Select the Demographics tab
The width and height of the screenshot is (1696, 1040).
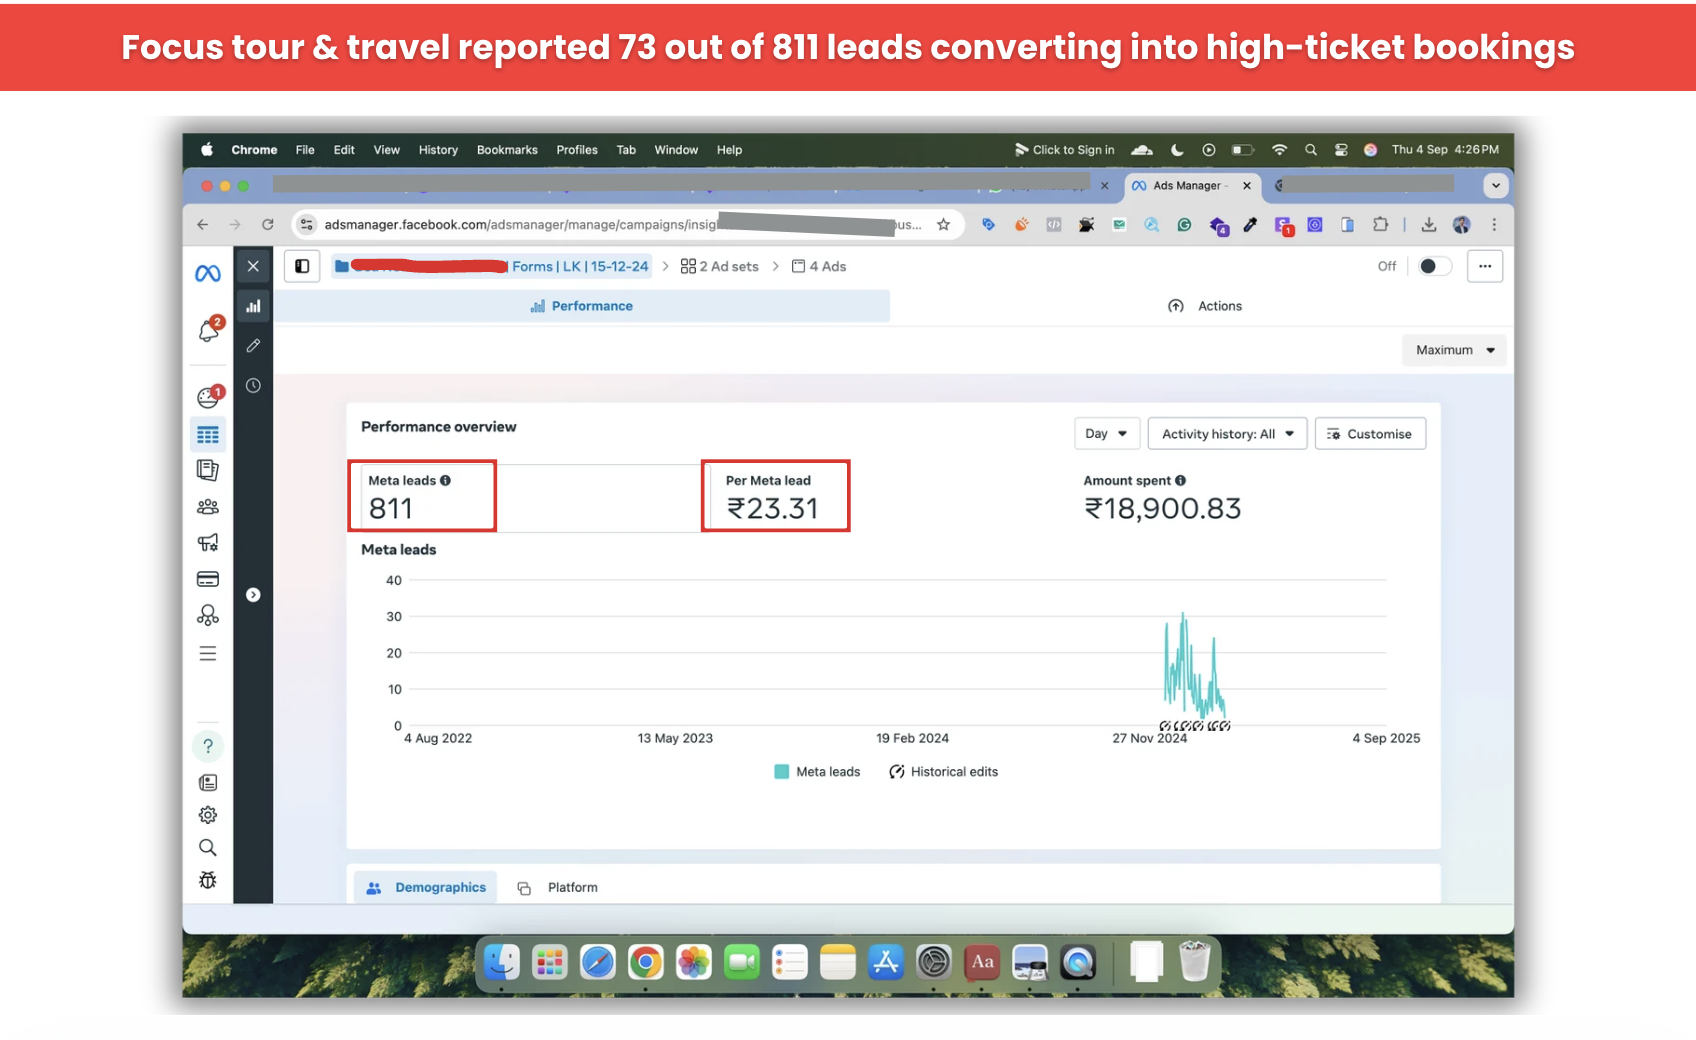pos(426,887)
